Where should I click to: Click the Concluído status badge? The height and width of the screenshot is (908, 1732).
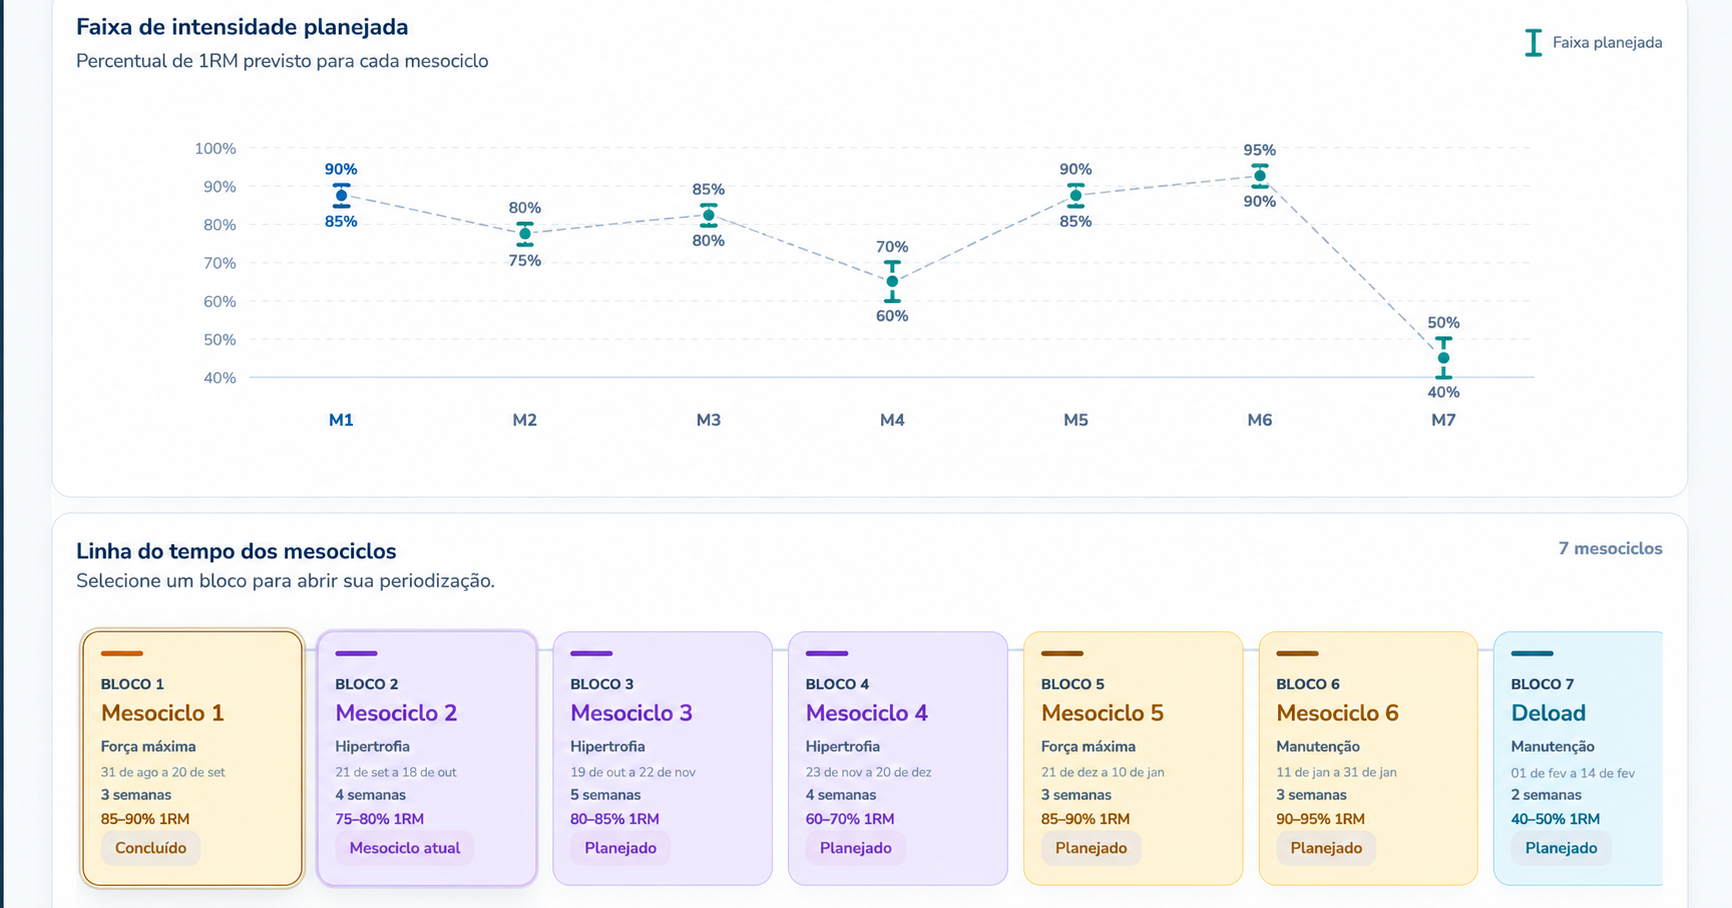tap(150, 848)
